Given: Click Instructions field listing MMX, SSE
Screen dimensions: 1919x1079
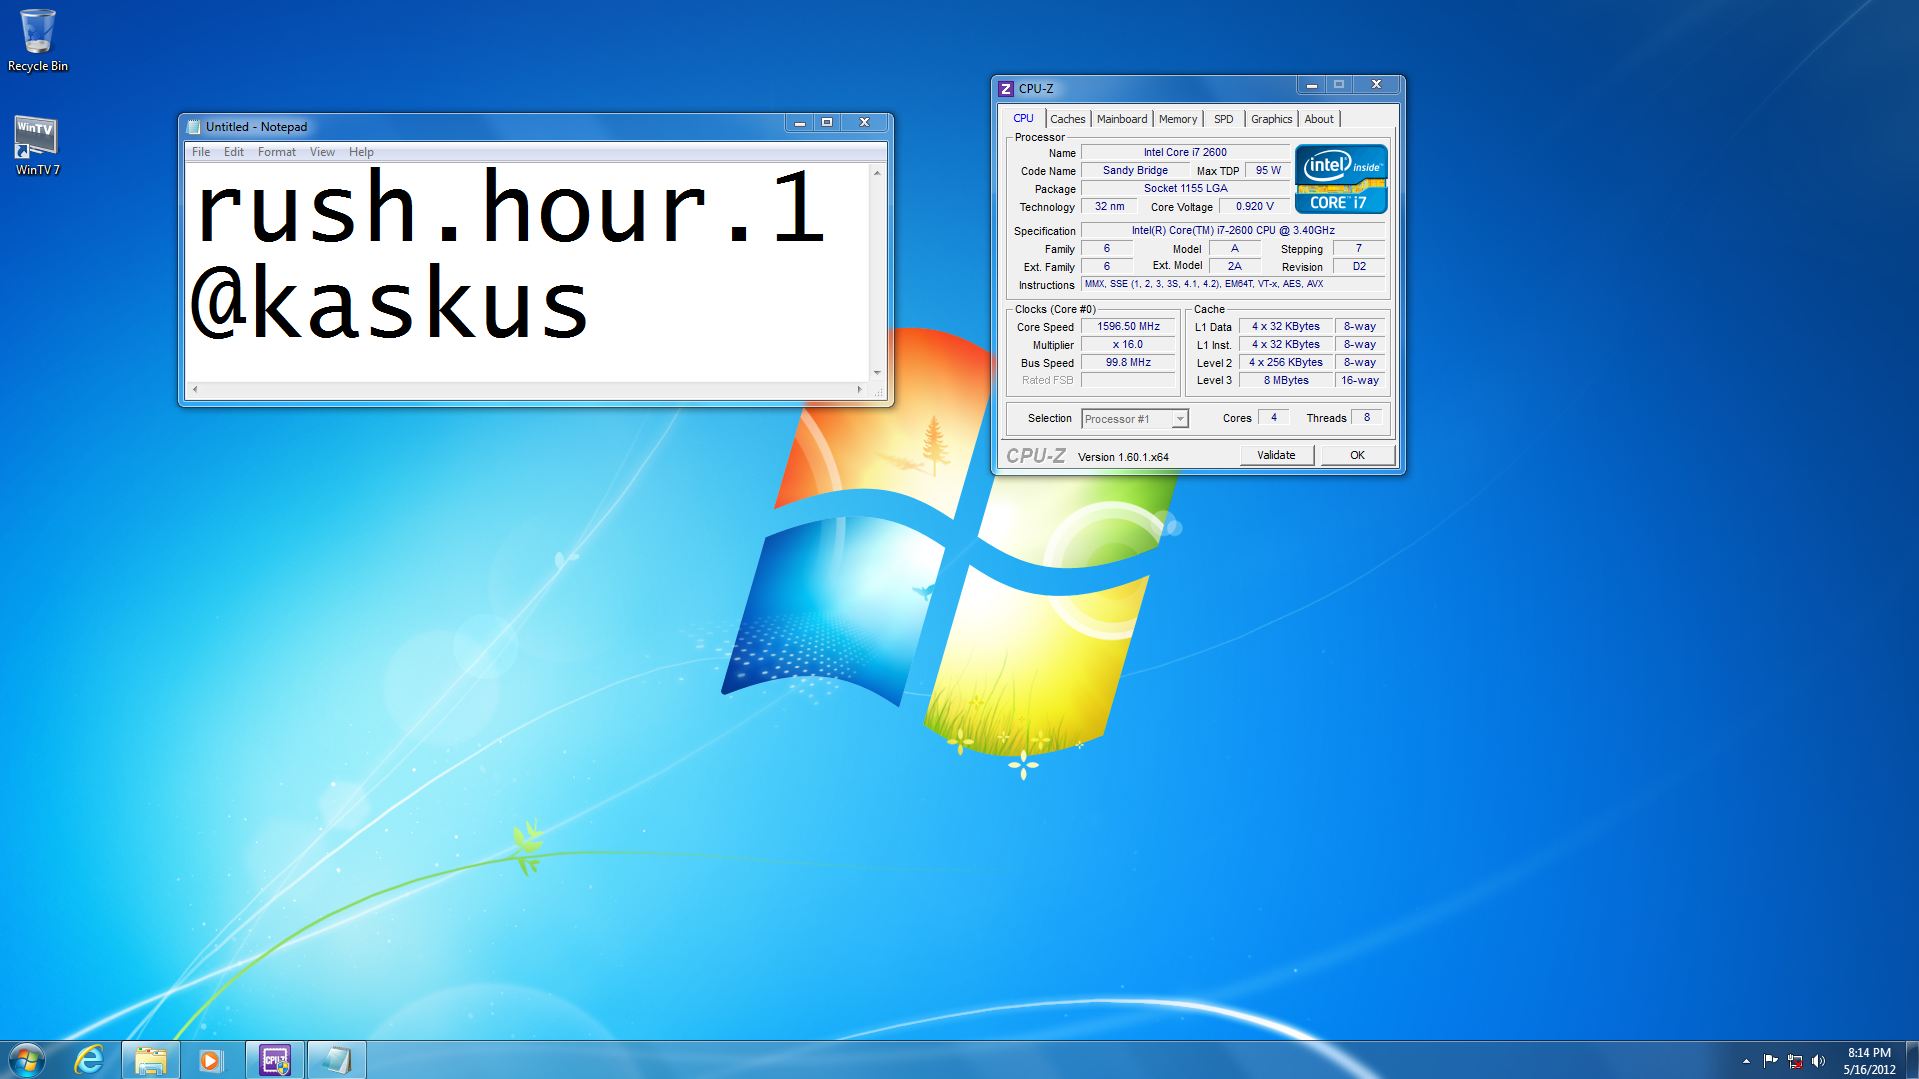Looking at the screenshot, I should pos(1233,284).
